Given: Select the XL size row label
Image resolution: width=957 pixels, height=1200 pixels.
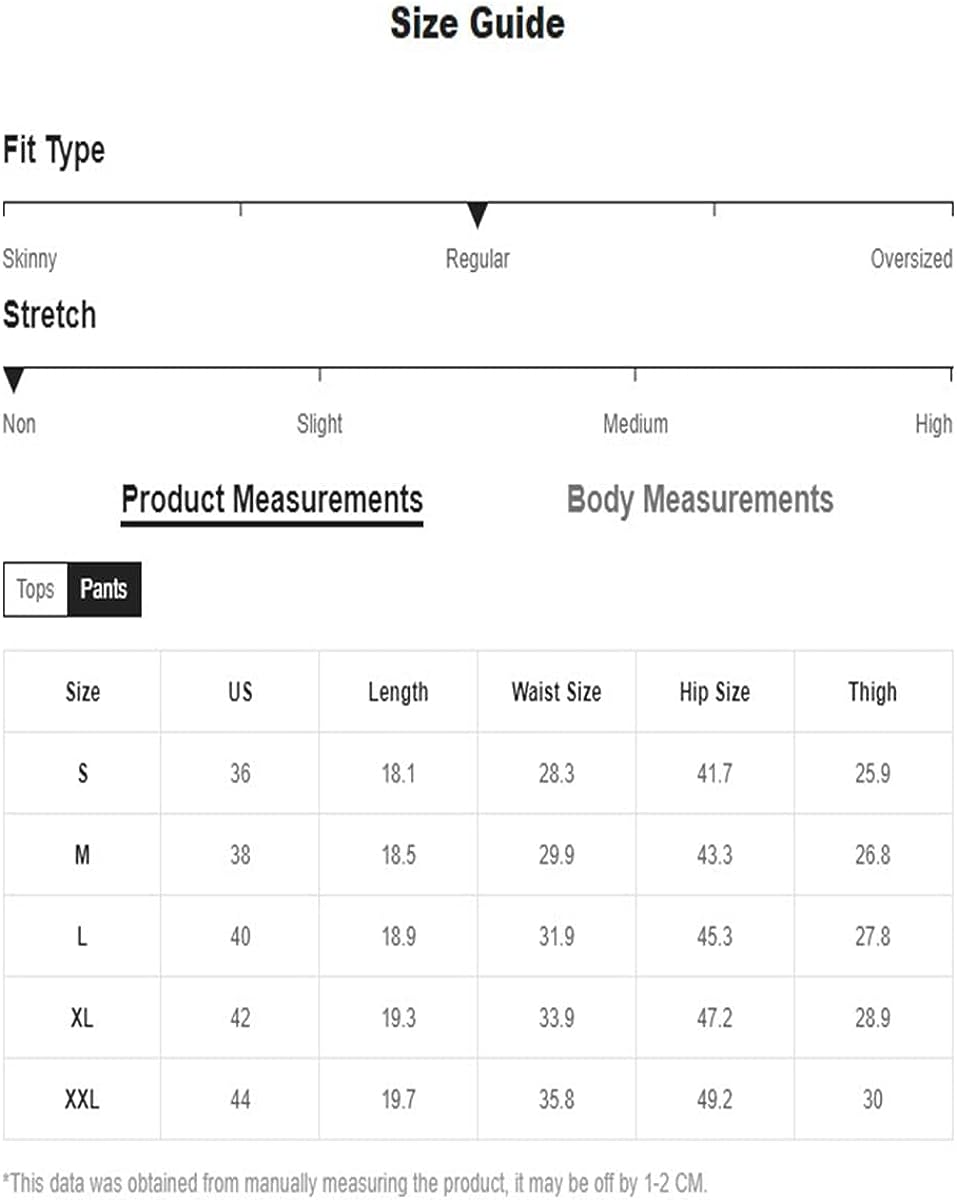Looking at the screenshot, I should coord(82,1018).
